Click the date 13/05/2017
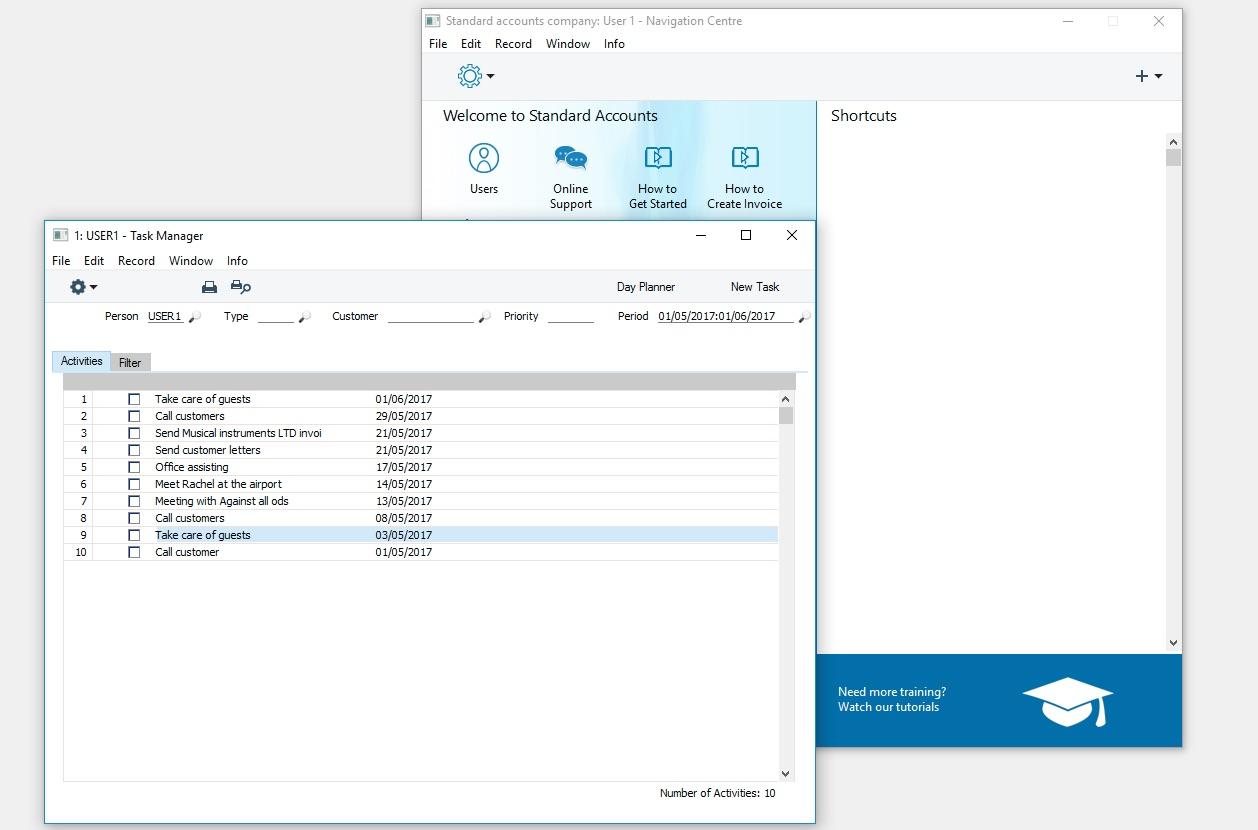Image resolution: width=1258 pixels, height=830 pixels. pyautogui.click(x=404, y=501)
